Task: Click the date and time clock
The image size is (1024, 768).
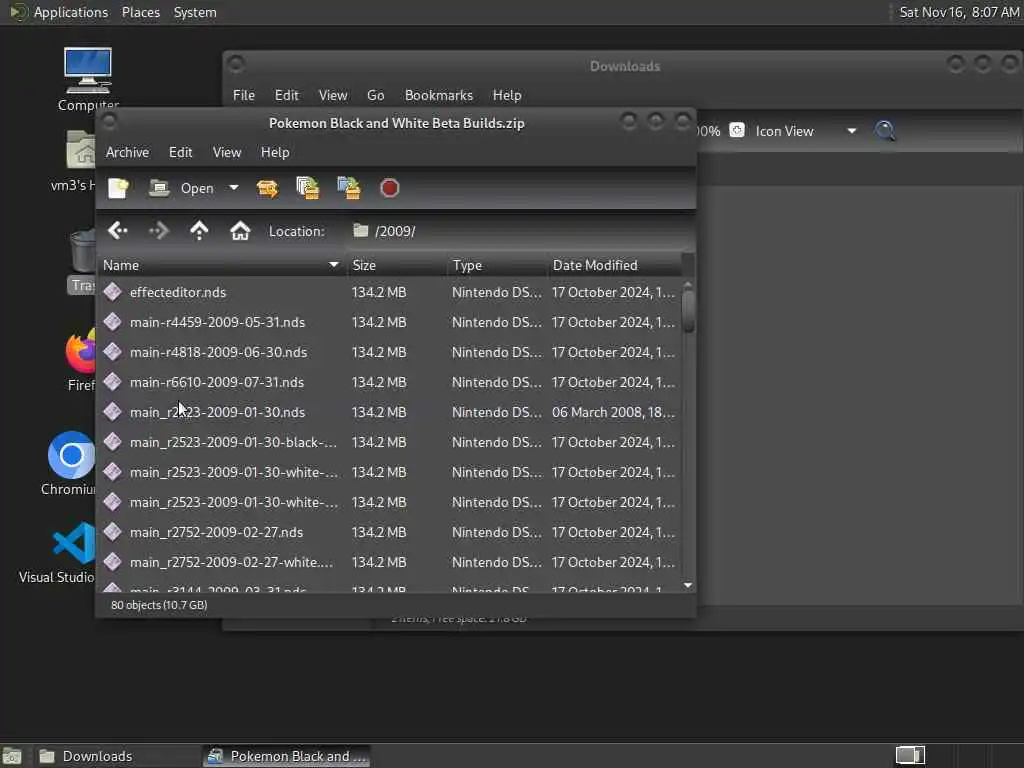Action: pyautogui.click(x=959, y=12)
